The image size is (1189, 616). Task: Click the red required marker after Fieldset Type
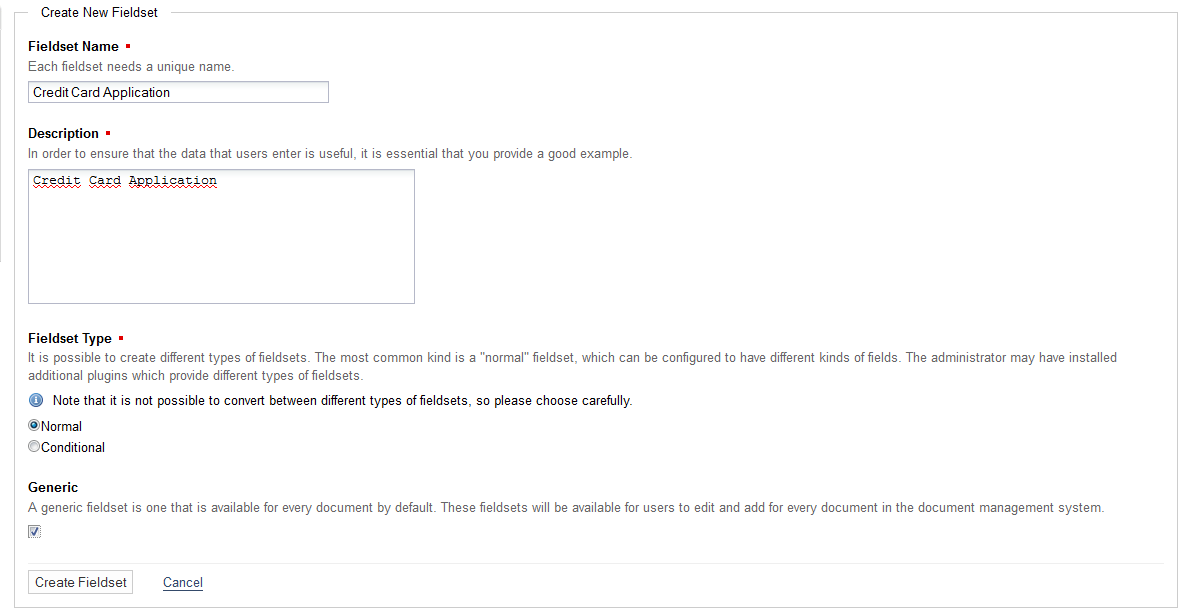(121, 338)
